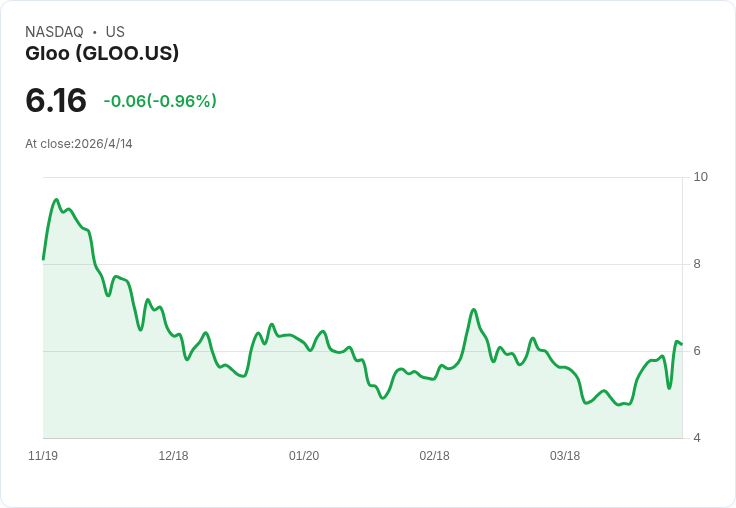Click the 8 label on the price axis

[697, 264]
